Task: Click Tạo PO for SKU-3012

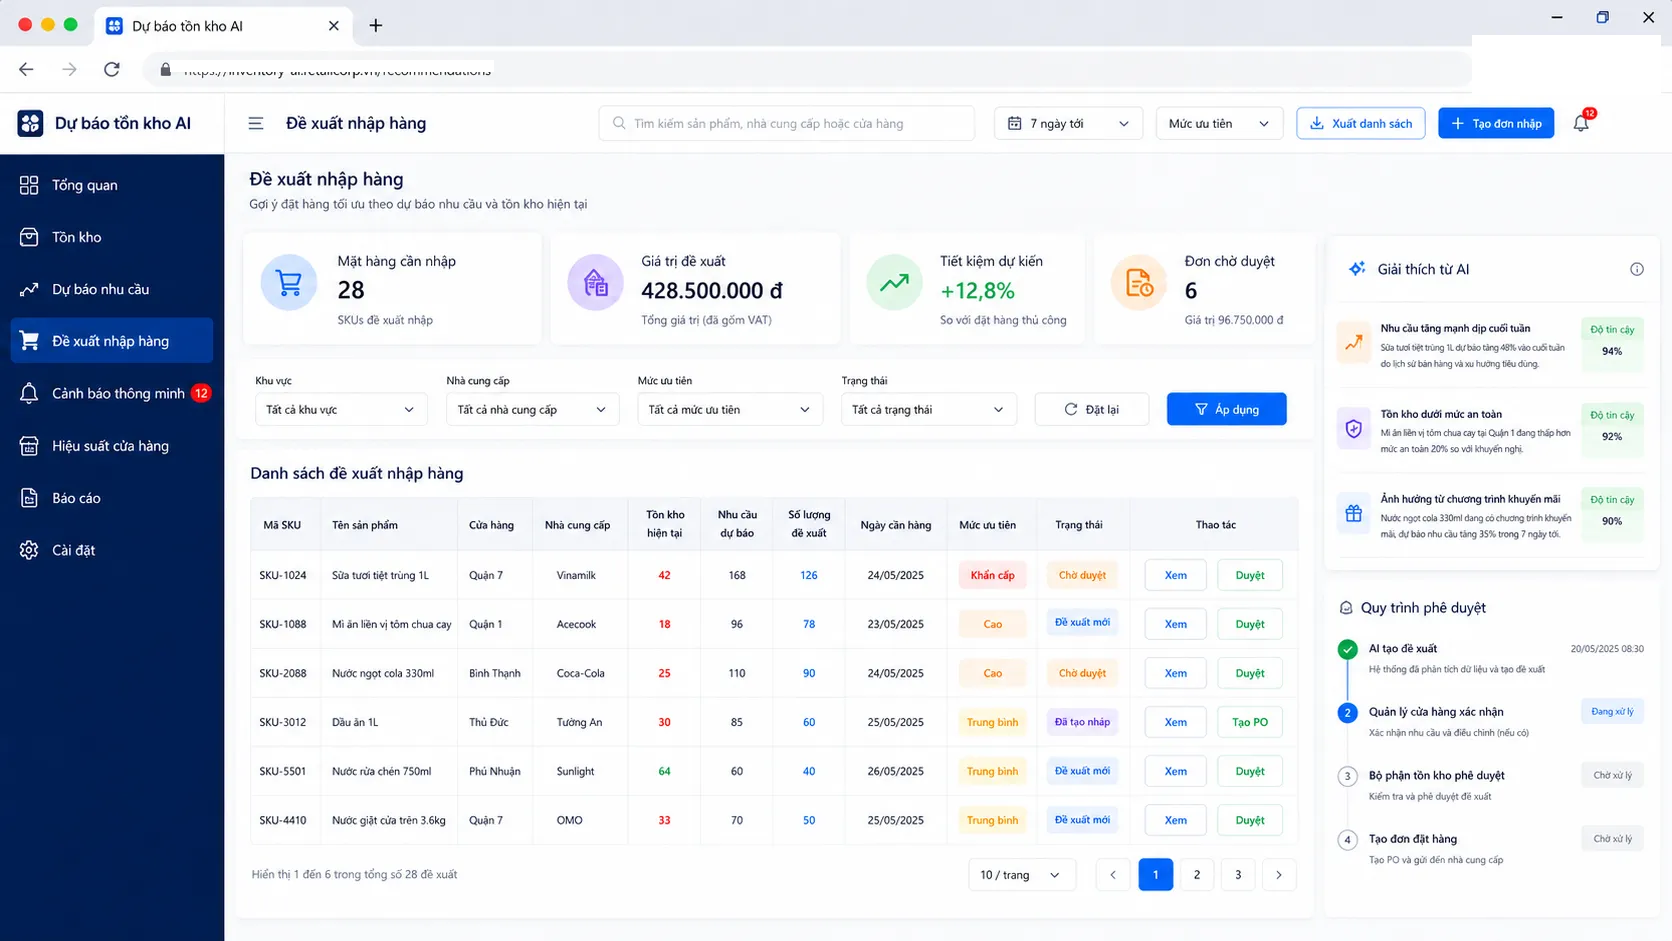Action: (x=1250, y=722)
